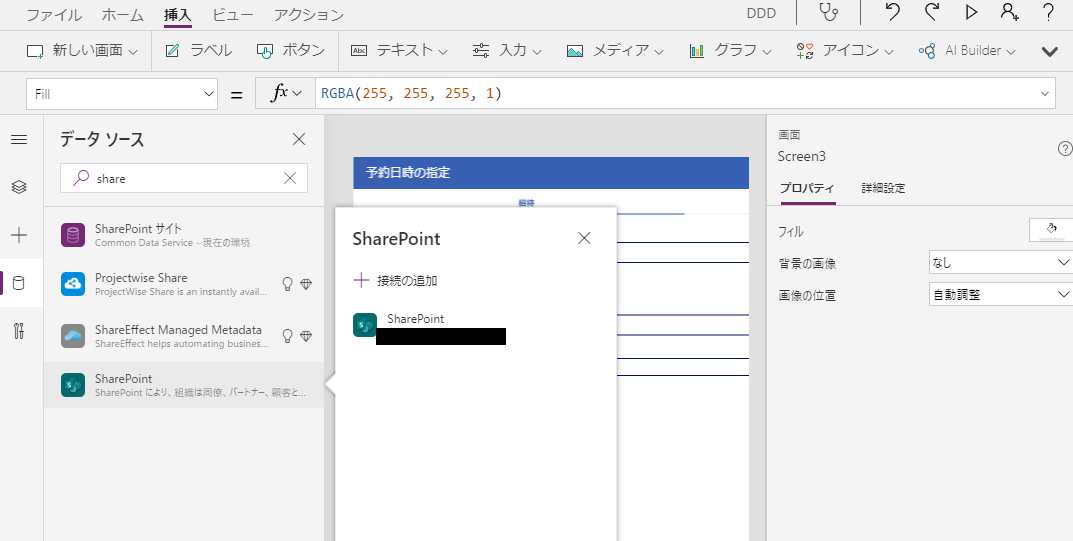Switch to the 詳細設定 tab
The width and height of the screenshot is (1073, 541).
coord(883,188)
